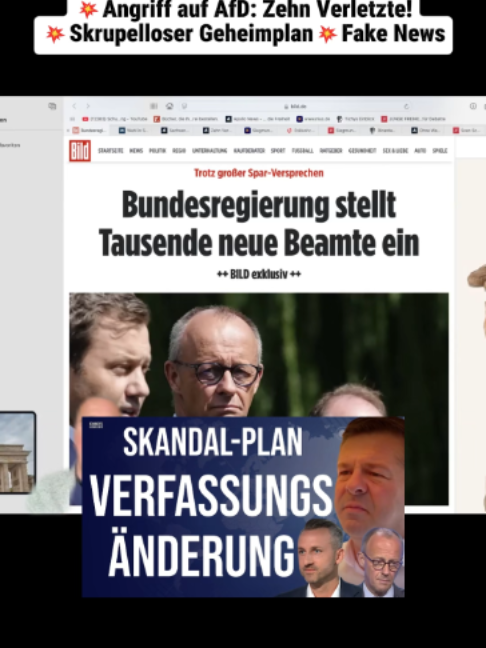Click the Brandenburg Gate thumbnail
The height and width of the screenshot is (648, 486).
(17, 453)
